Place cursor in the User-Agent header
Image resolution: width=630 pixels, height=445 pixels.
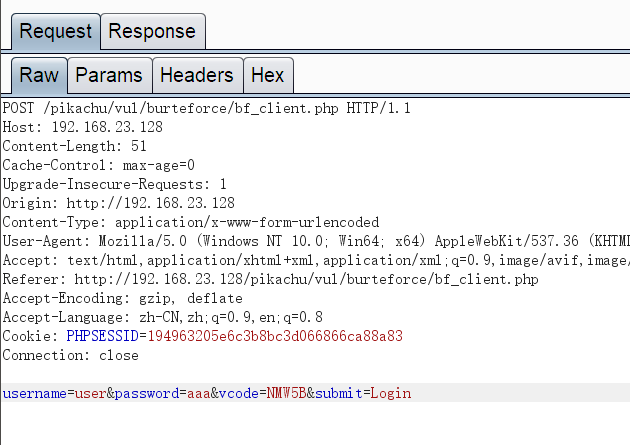[300, 241]
